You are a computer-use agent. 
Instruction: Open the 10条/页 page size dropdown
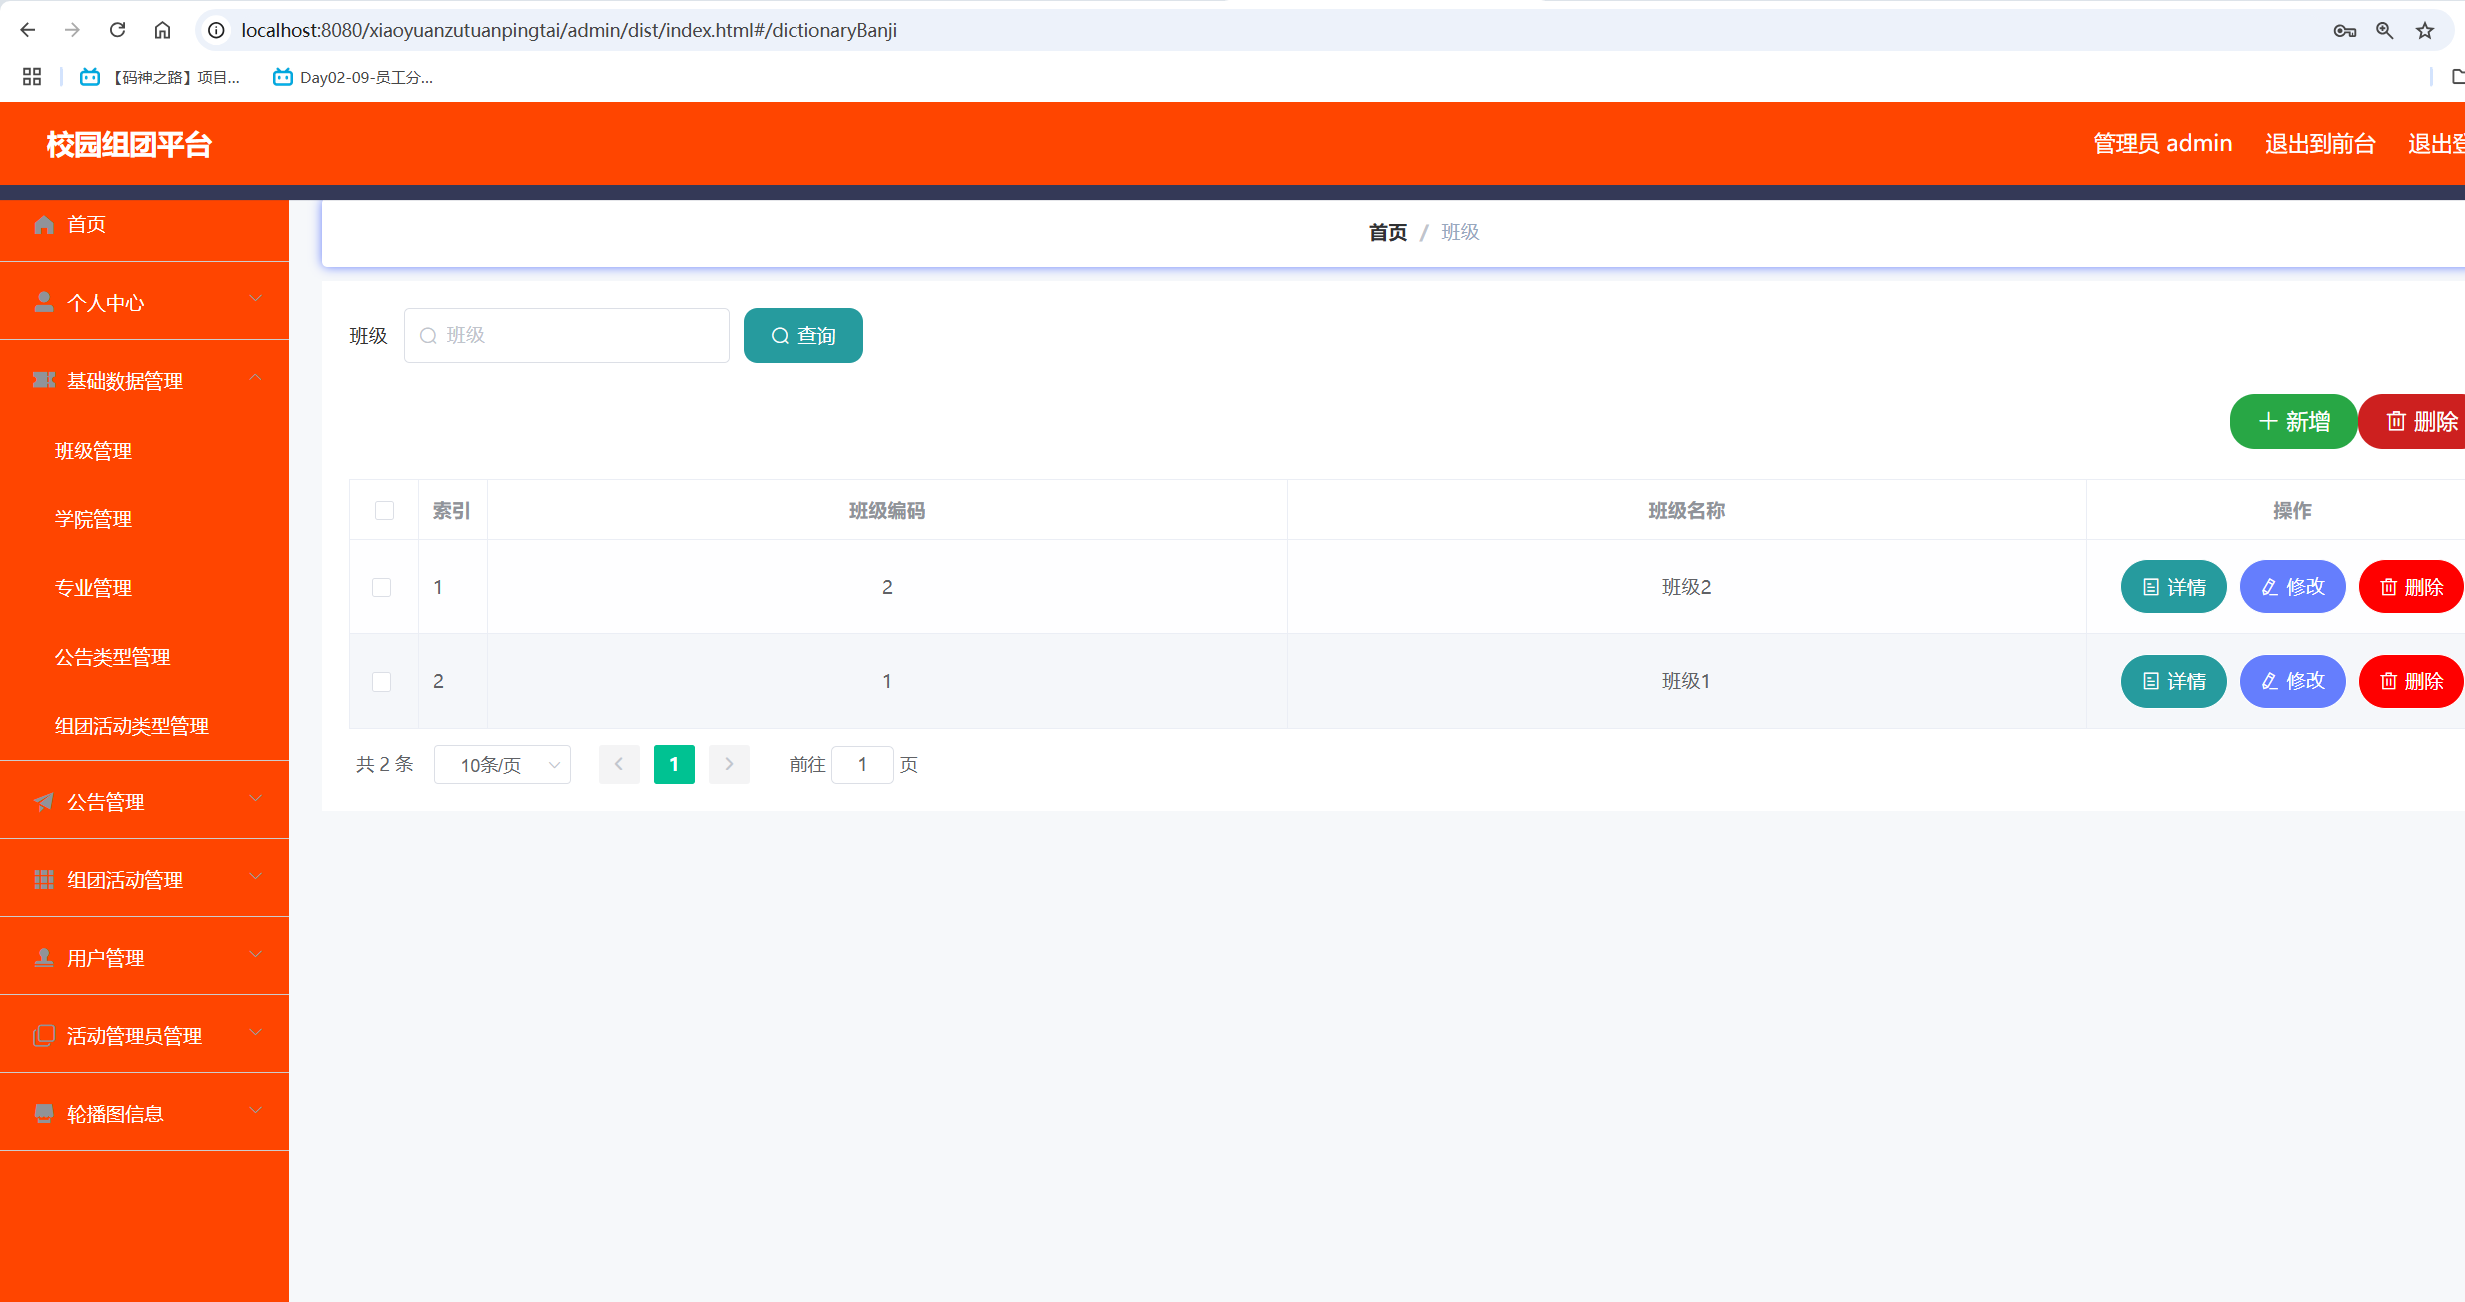point(502,765)
